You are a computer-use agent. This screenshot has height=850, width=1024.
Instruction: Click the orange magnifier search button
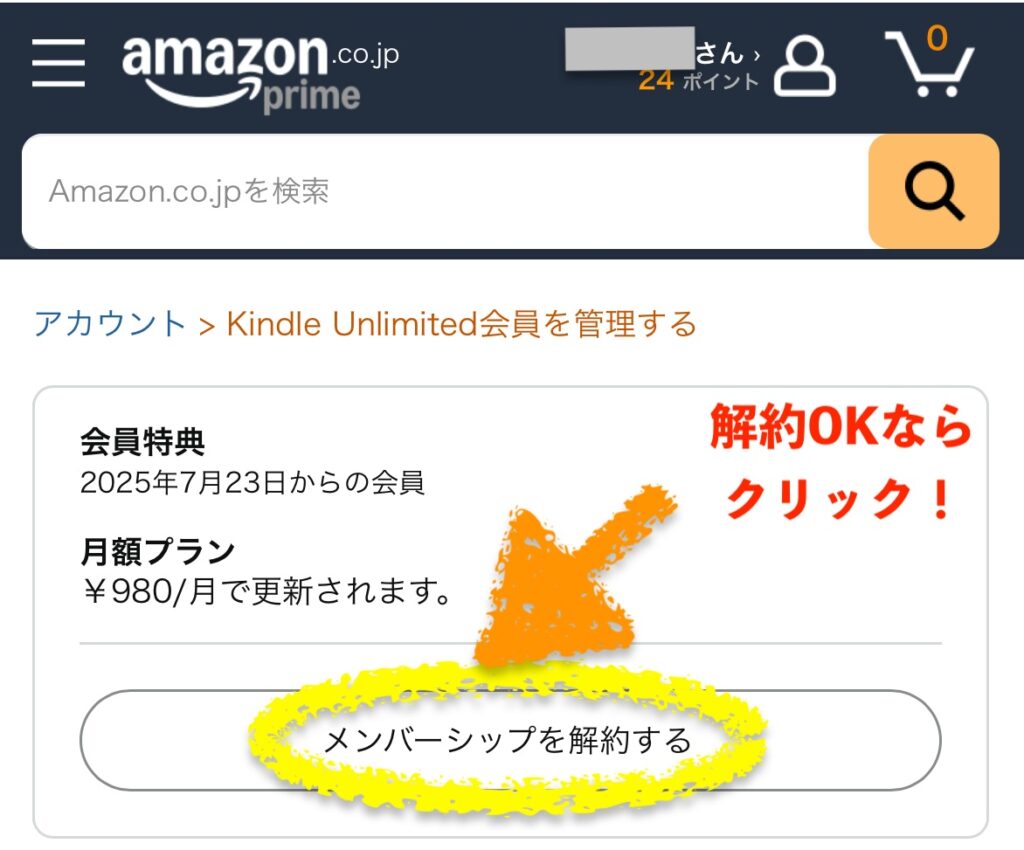coord(933,191)
